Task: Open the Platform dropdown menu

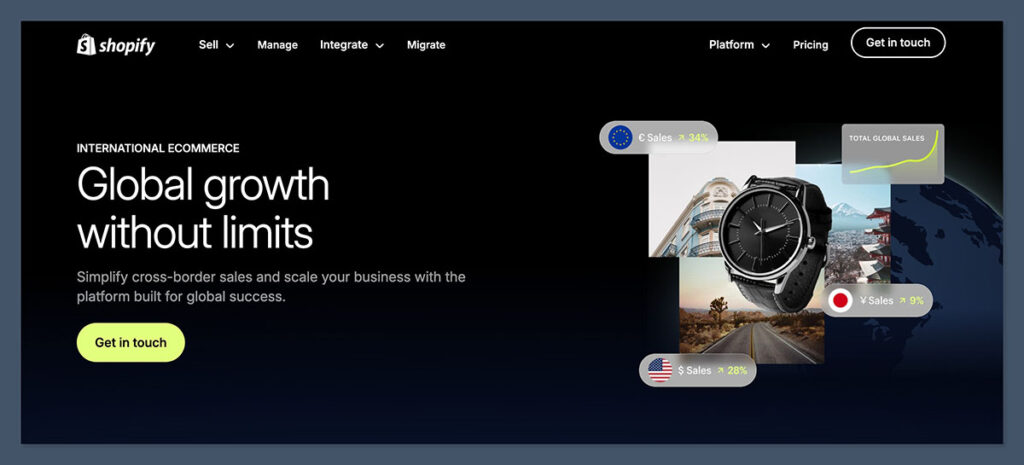Action: click(739, 45)
